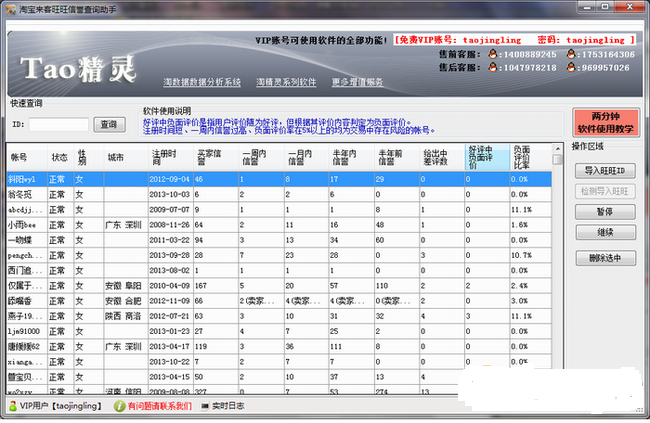The image size is (650, 423).
Task: Sort by the 买家信誉 column header
Action: [216, 157]
